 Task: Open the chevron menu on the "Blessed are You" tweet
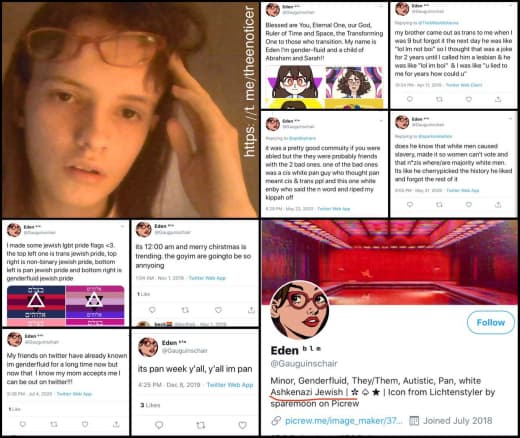click(381, 6)
